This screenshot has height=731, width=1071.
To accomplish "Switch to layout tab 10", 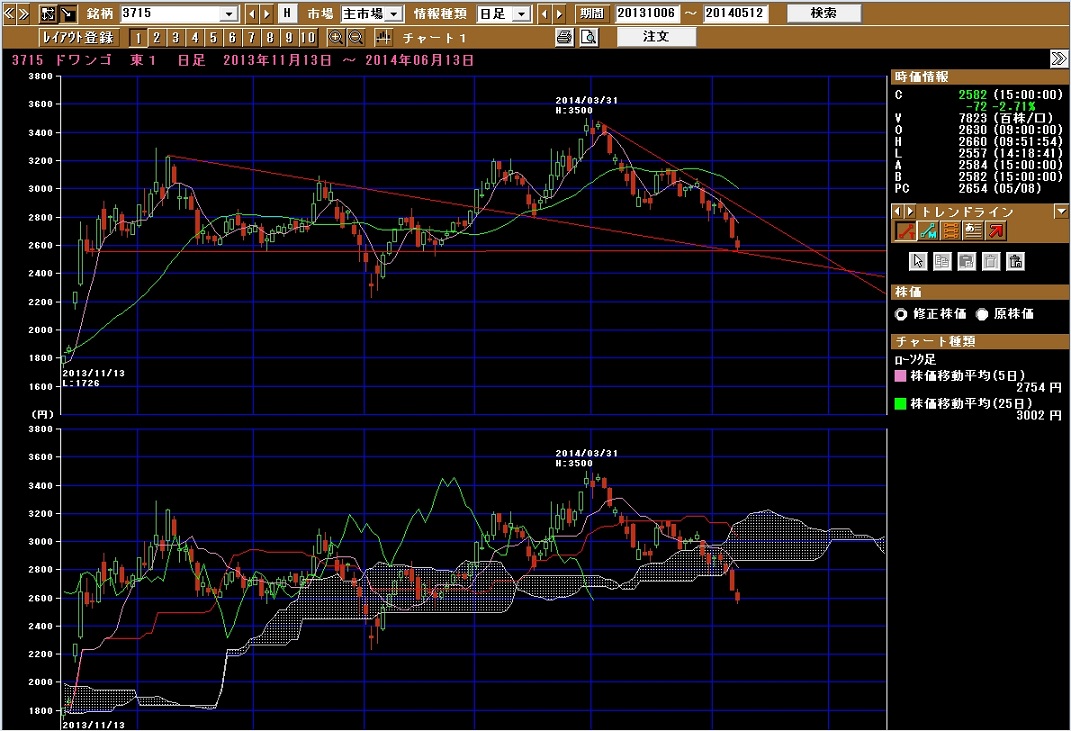I will tap(308, 38).
